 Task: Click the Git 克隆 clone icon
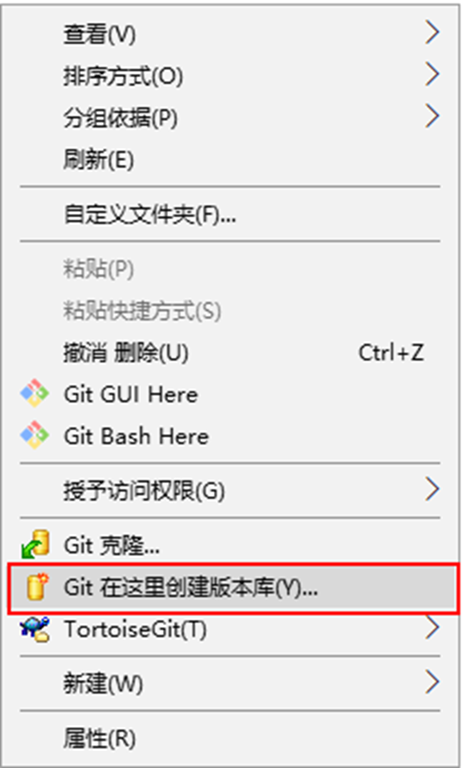pos(35,544)
